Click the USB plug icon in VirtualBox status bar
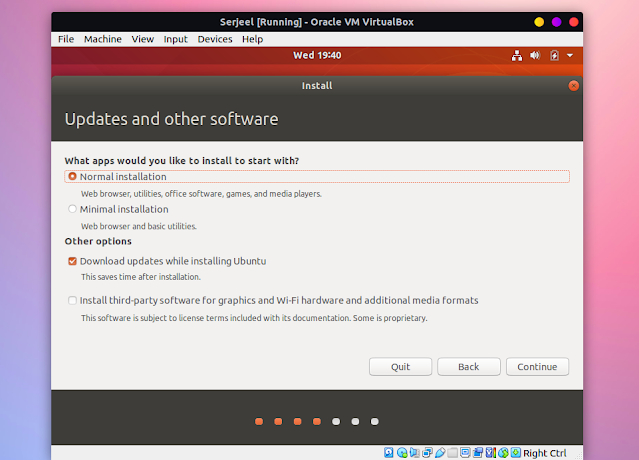 coord(440,453)
